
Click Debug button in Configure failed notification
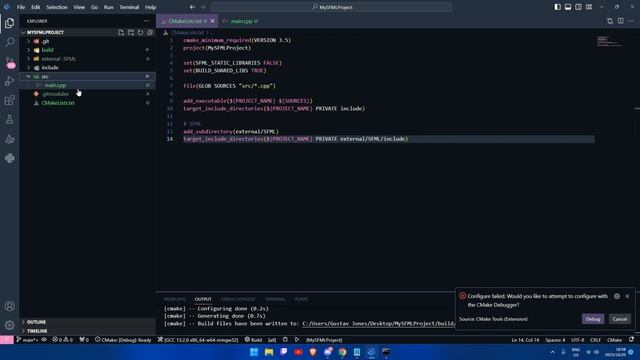coord(593,319)
